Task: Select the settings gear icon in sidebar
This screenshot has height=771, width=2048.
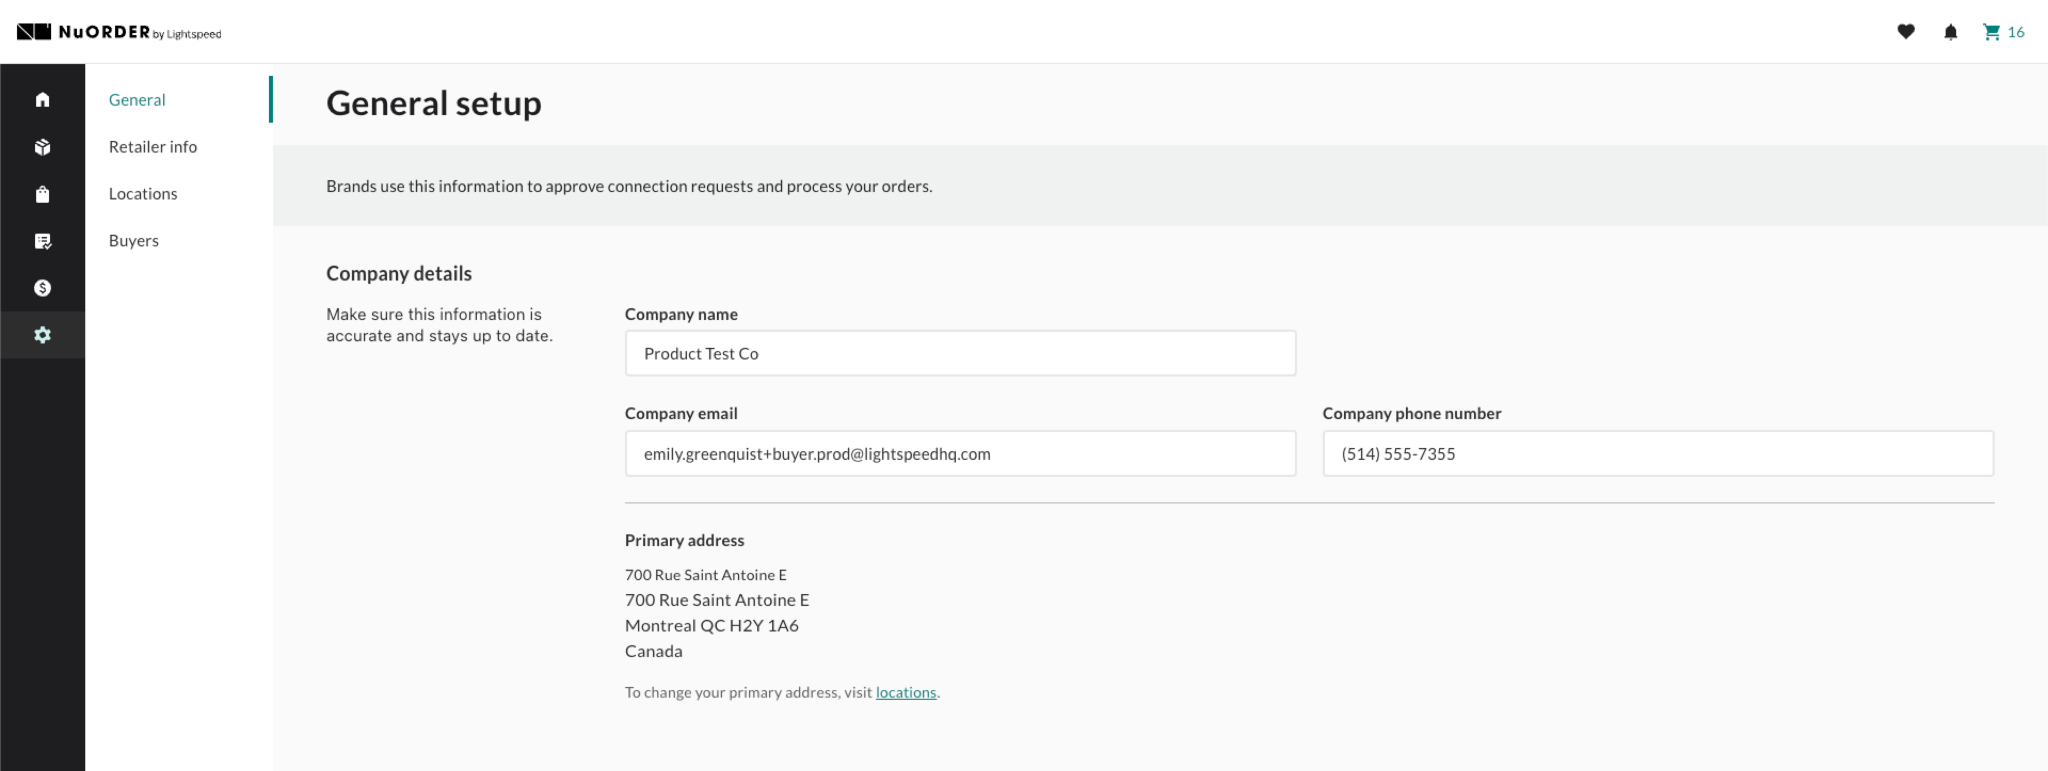Action: [42, 335]
